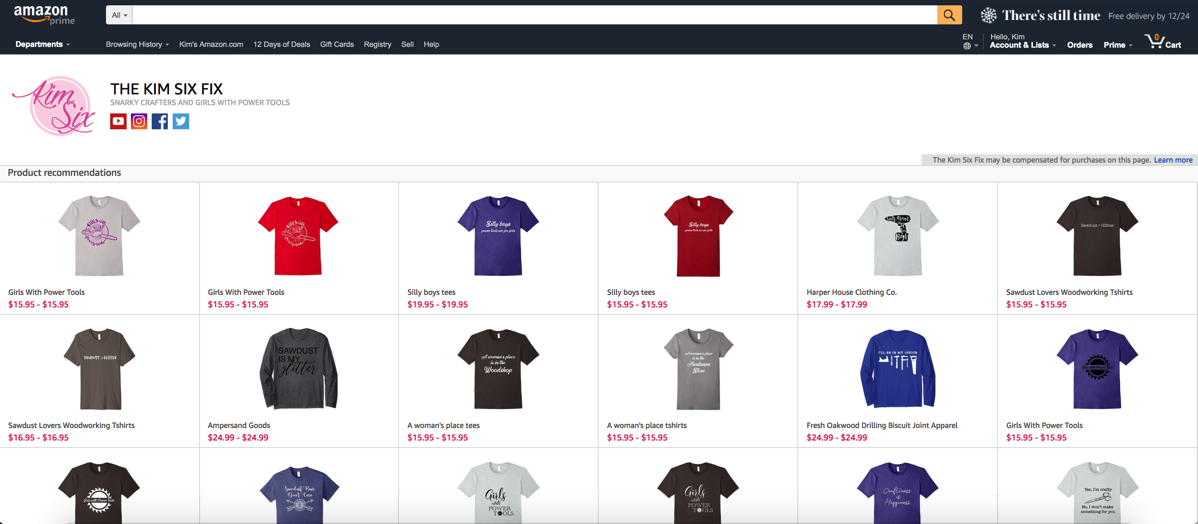Click the snowflake holiday banner icon
The height and width of the screenshot is (524, 1198).
[x=989, y=15]
